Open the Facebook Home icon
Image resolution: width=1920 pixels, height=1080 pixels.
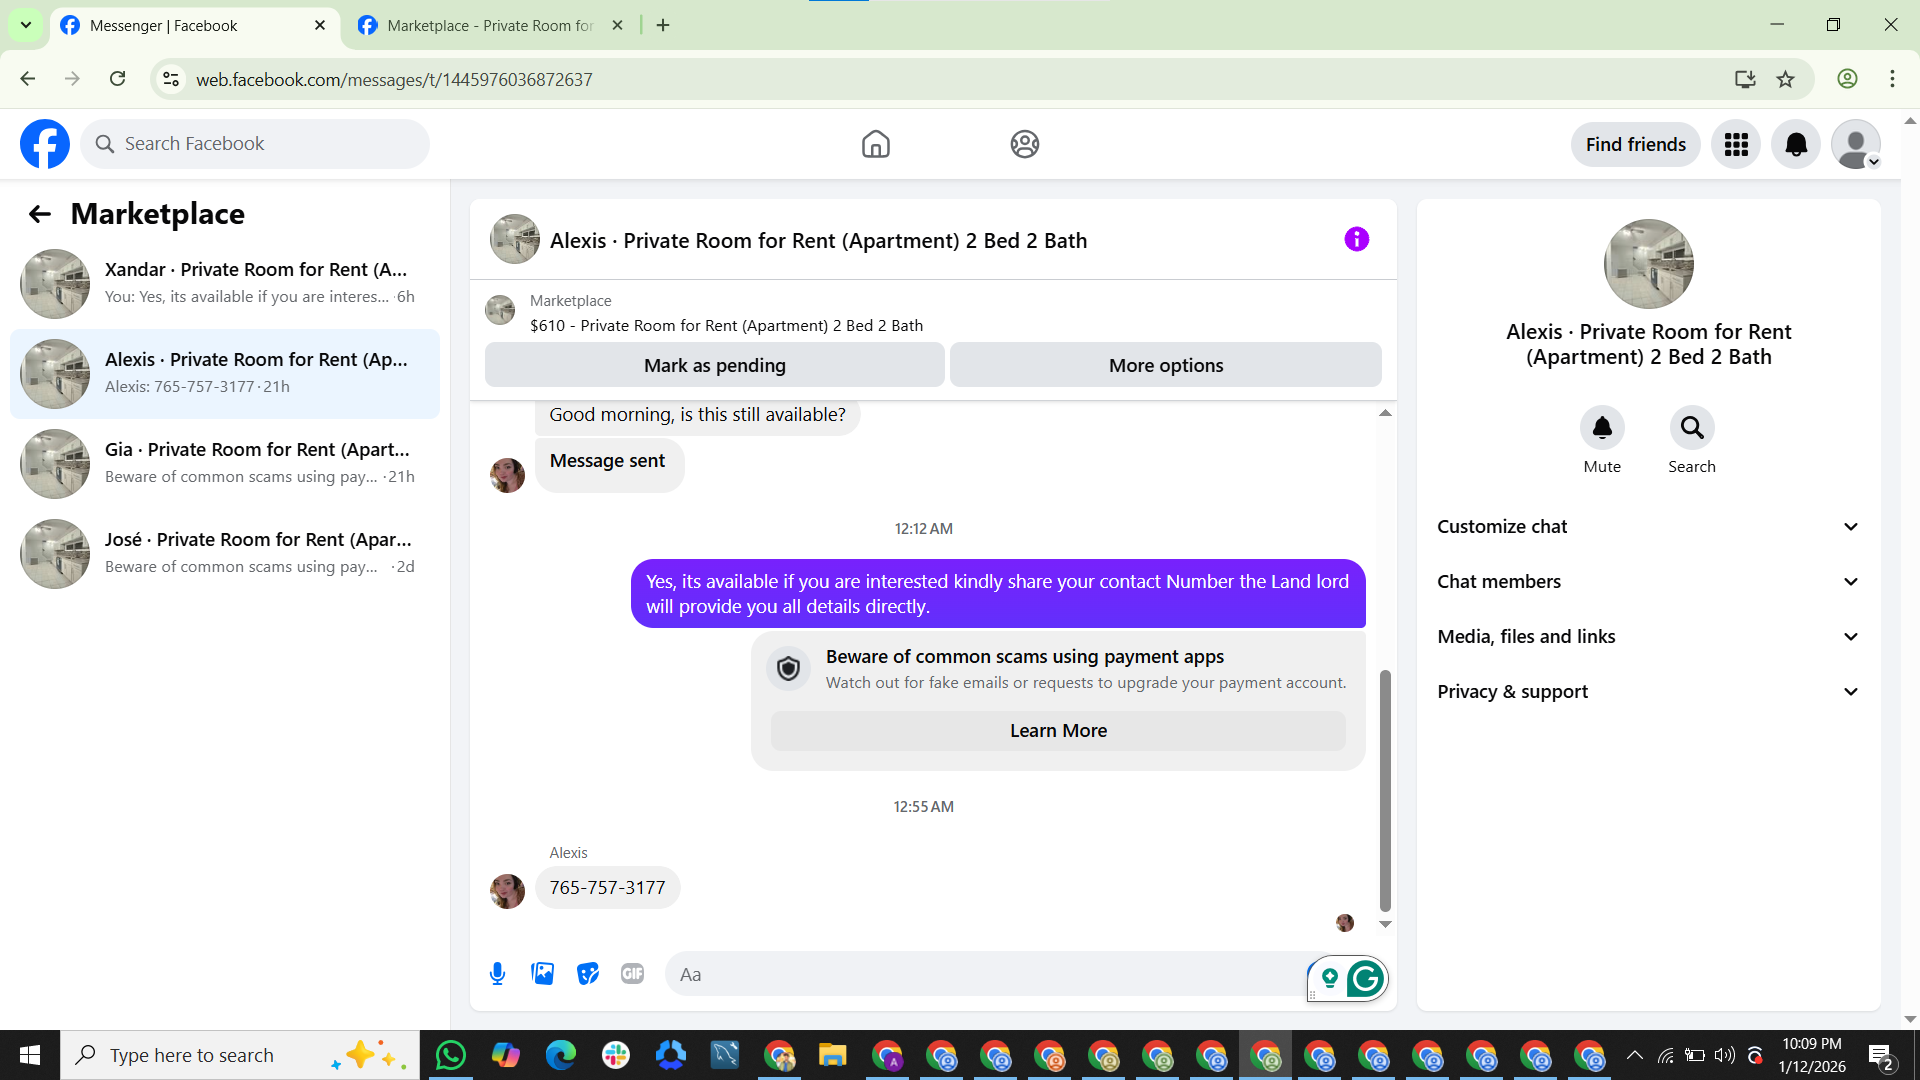coord(875,144)
